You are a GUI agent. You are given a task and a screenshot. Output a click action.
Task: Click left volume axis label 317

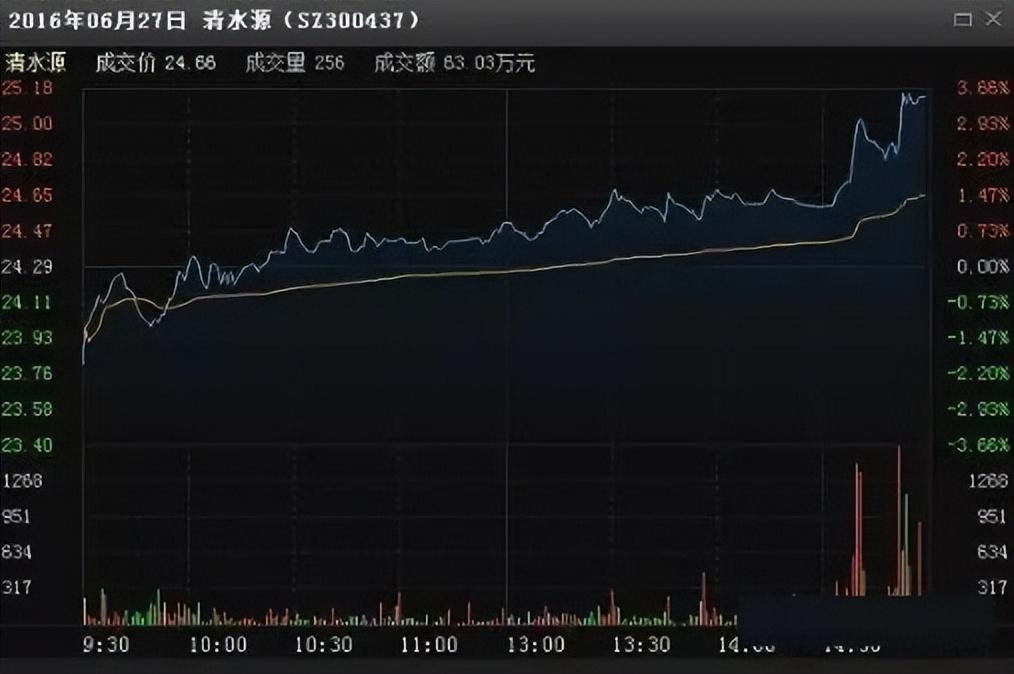point(16,587)
